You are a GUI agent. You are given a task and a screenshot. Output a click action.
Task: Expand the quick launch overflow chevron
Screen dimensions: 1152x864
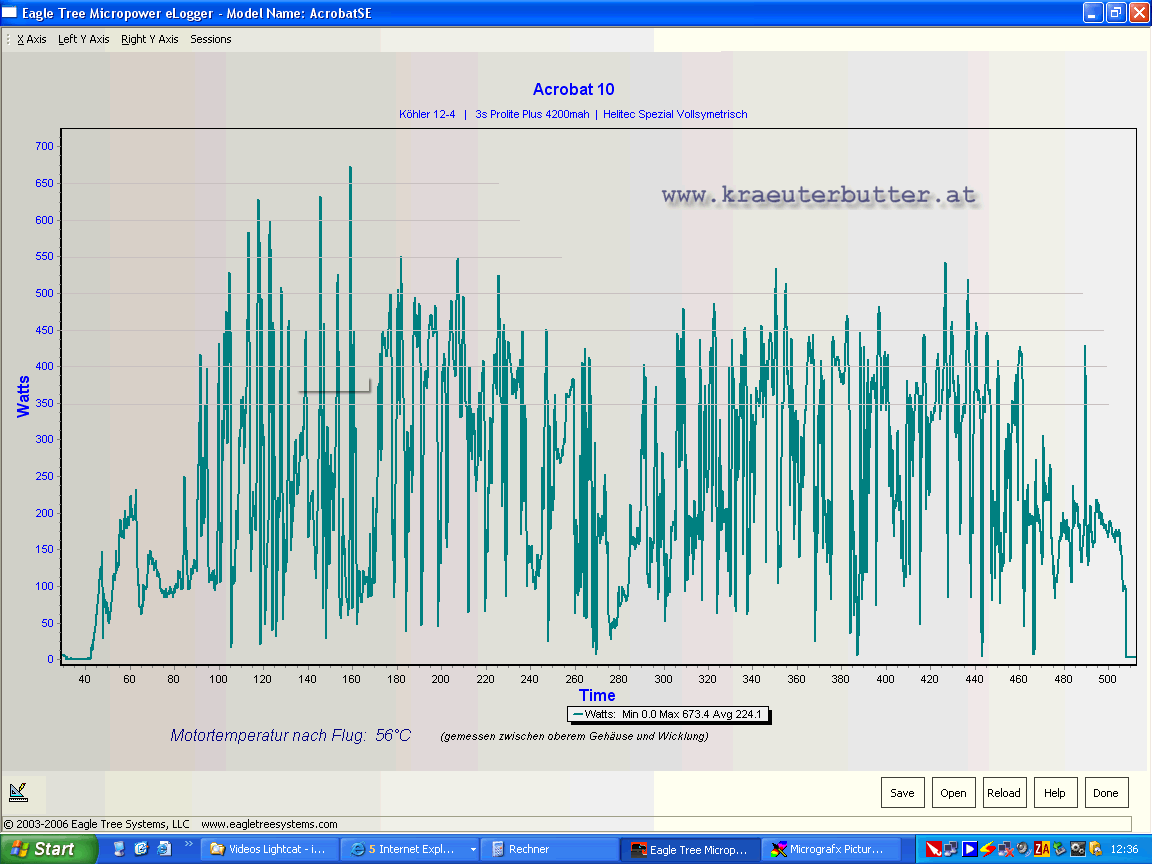(188, 845)
